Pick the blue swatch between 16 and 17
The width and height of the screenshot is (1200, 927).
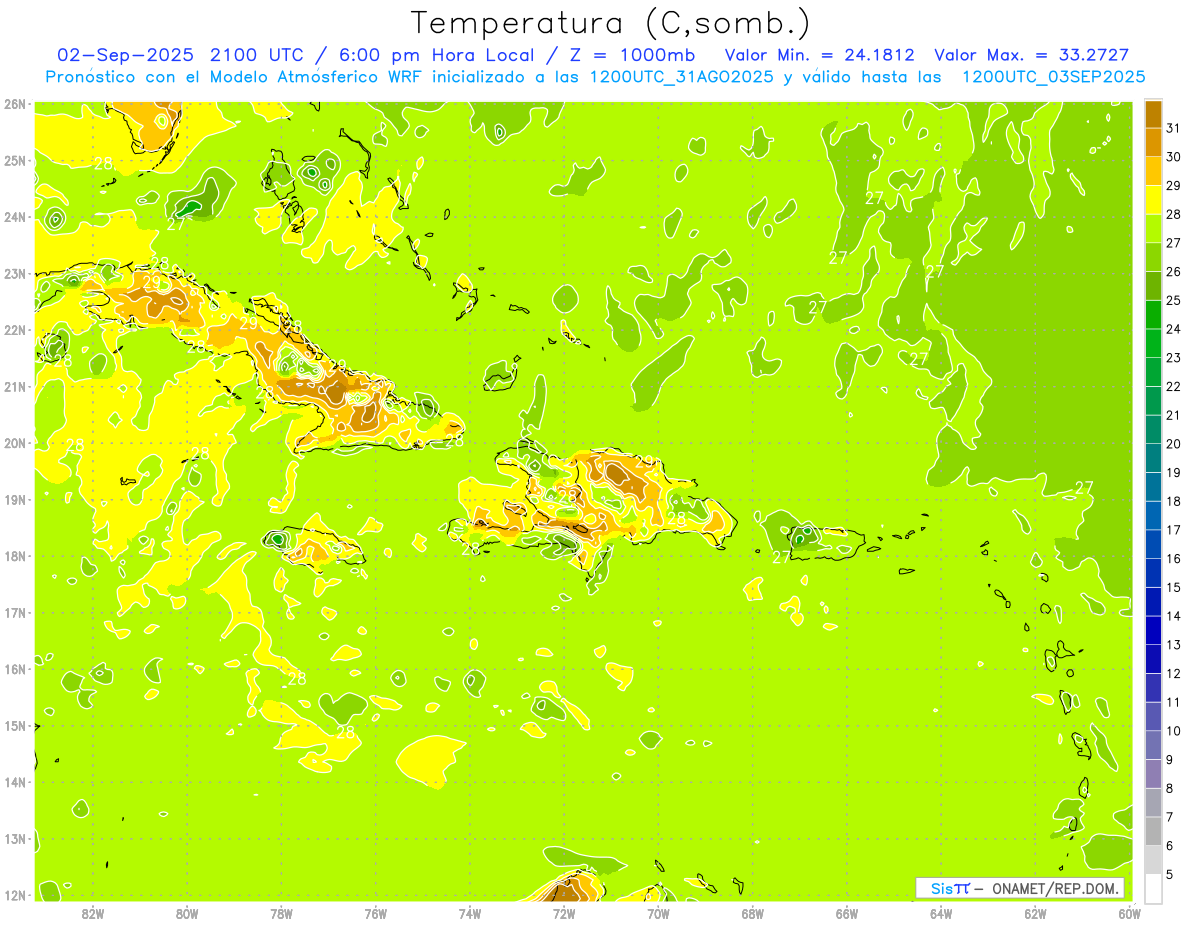point(1153,544)
